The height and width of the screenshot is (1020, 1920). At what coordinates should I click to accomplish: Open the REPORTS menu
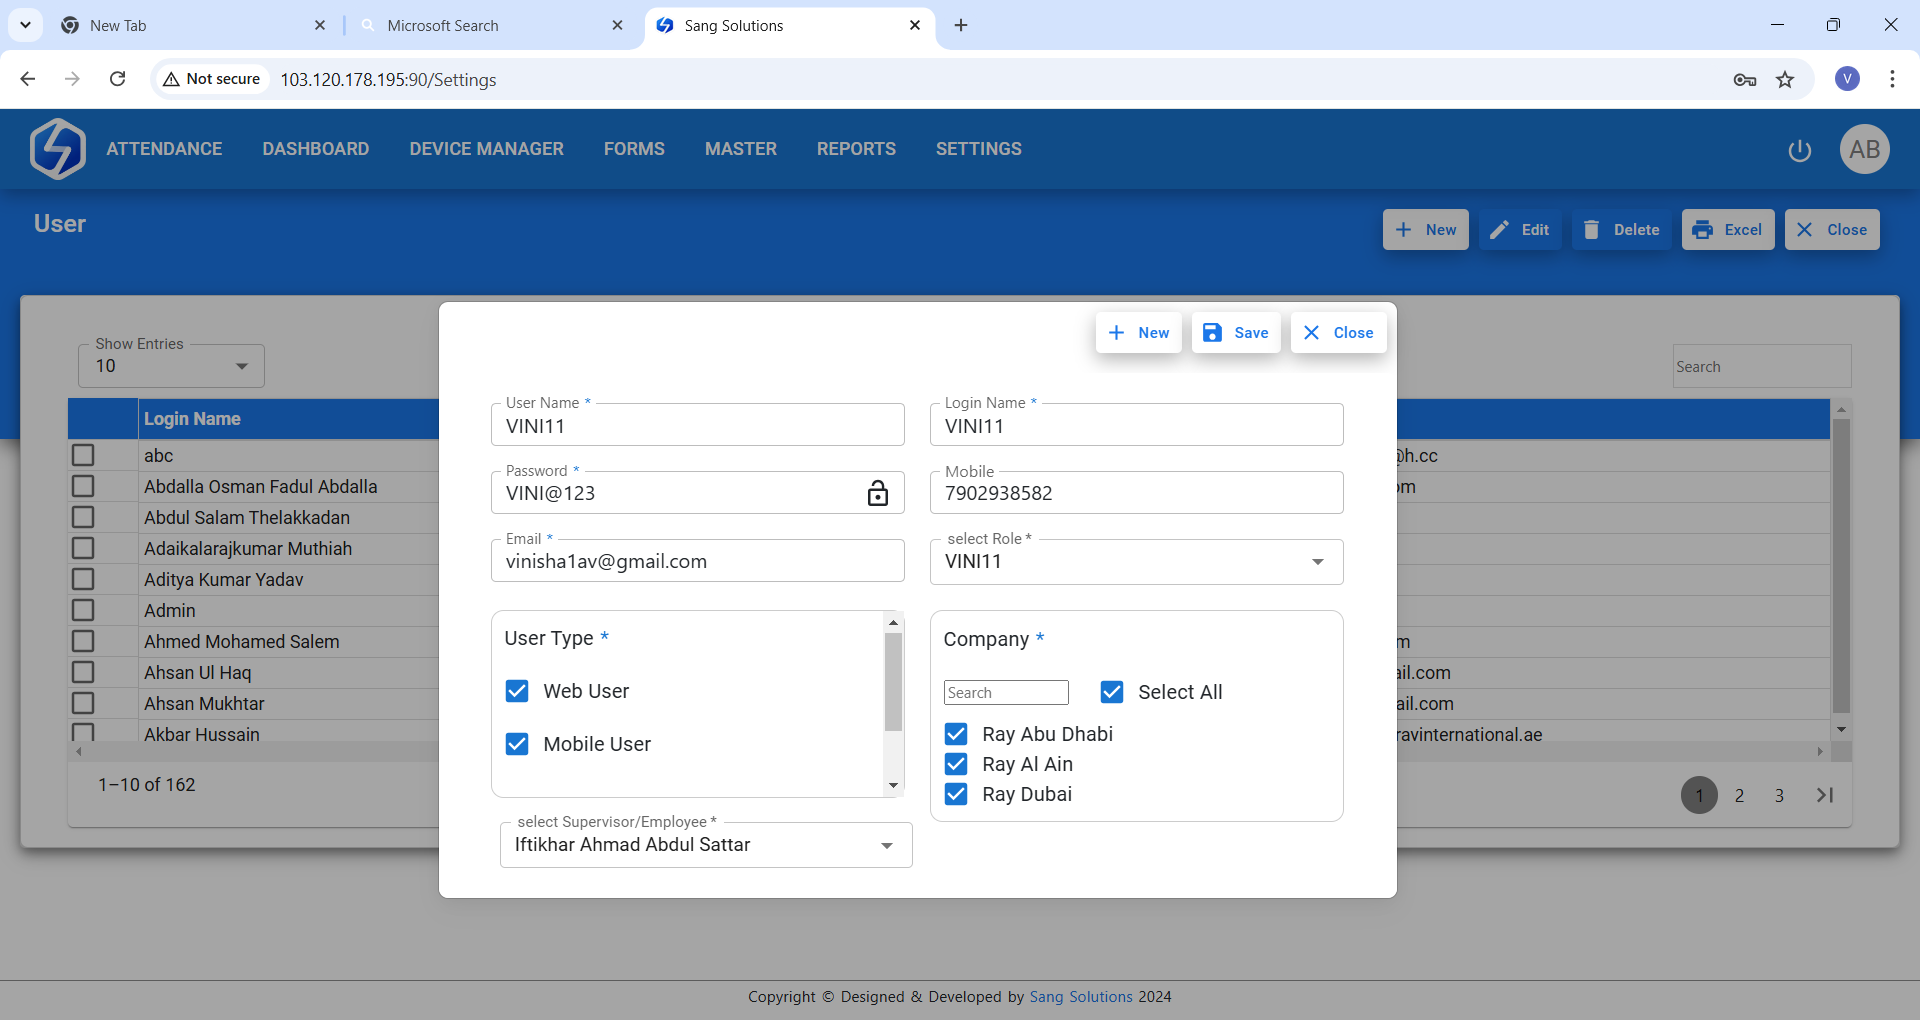856,149
